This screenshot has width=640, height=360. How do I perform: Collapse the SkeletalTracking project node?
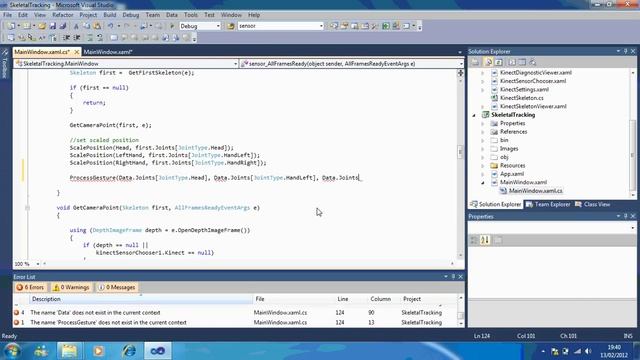tap(474, 115)
